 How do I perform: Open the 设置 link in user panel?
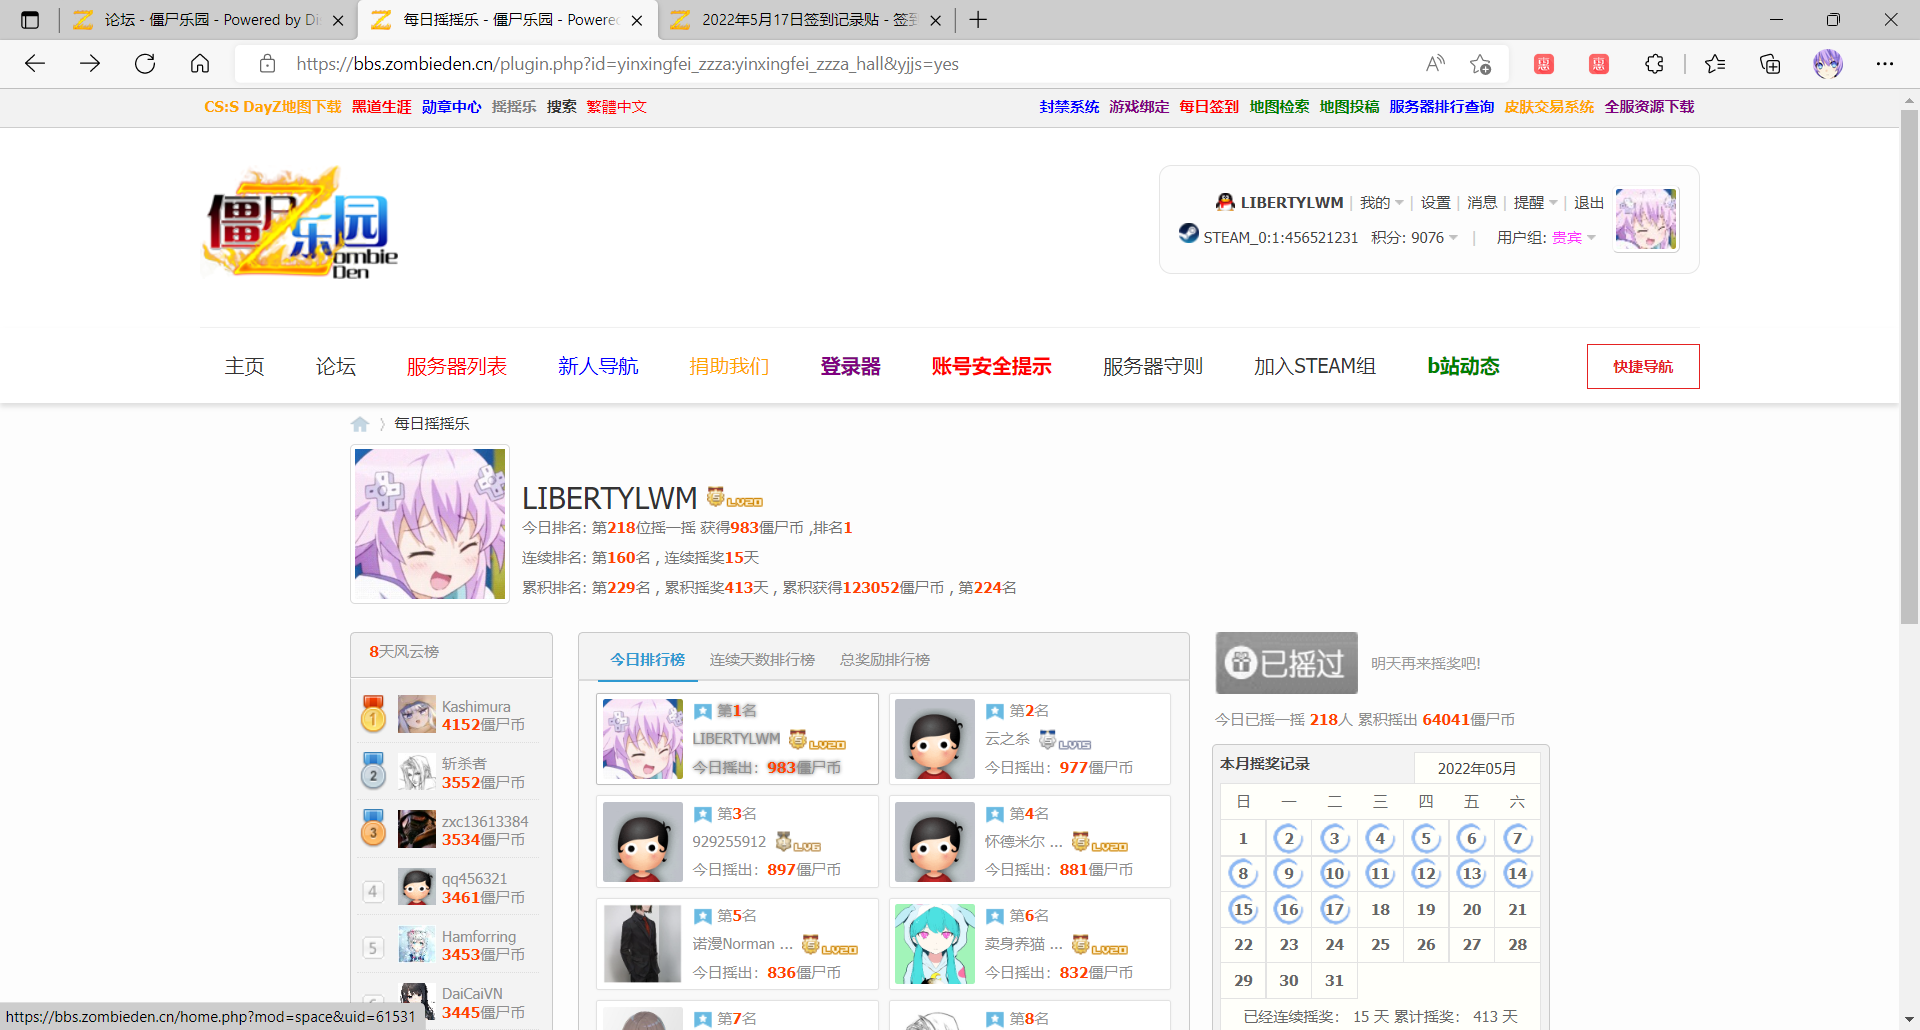[1436, 203]
